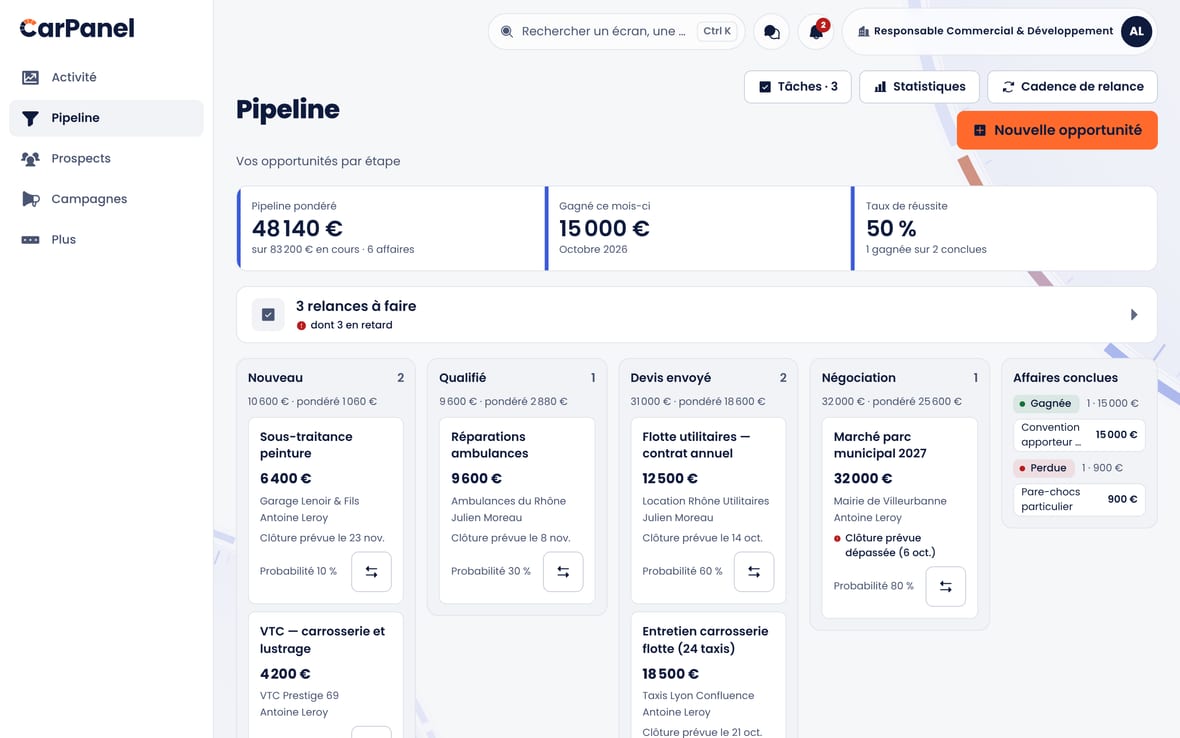
Task: Click '31 000 € · pondéré 18 600 €' summary
Action: coord(698,402)
